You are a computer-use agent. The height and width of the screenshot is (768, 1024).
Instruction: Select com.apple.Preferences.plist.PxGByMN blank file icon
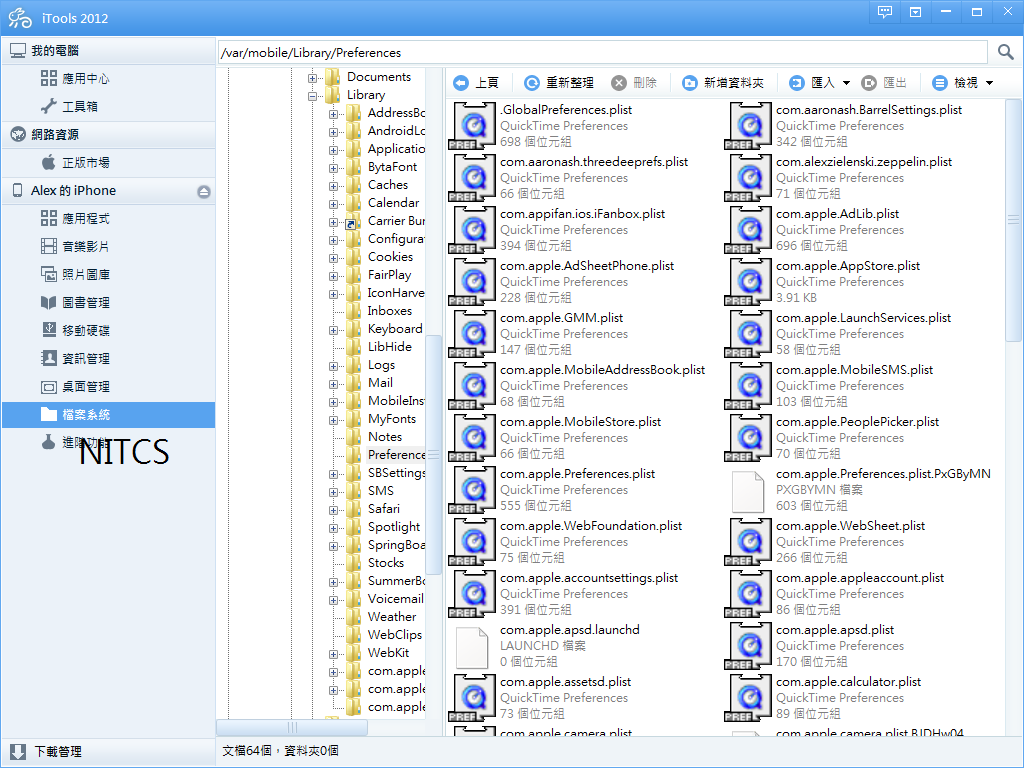coord(747,490)
